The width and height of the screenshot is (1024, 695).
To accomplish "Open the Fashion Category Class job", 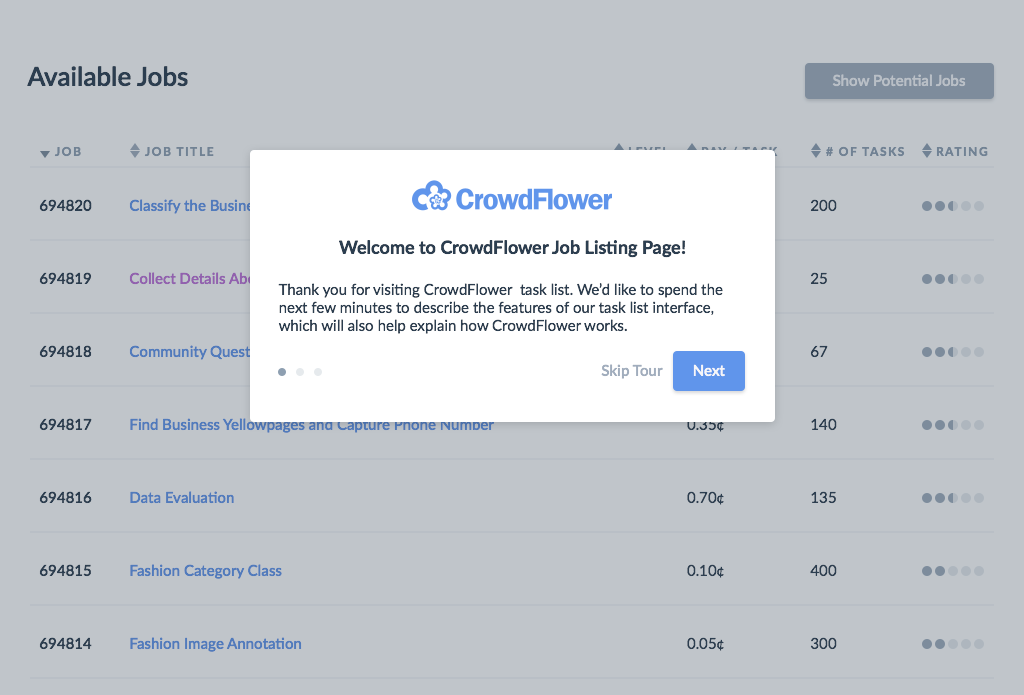I will coord(205,571).
